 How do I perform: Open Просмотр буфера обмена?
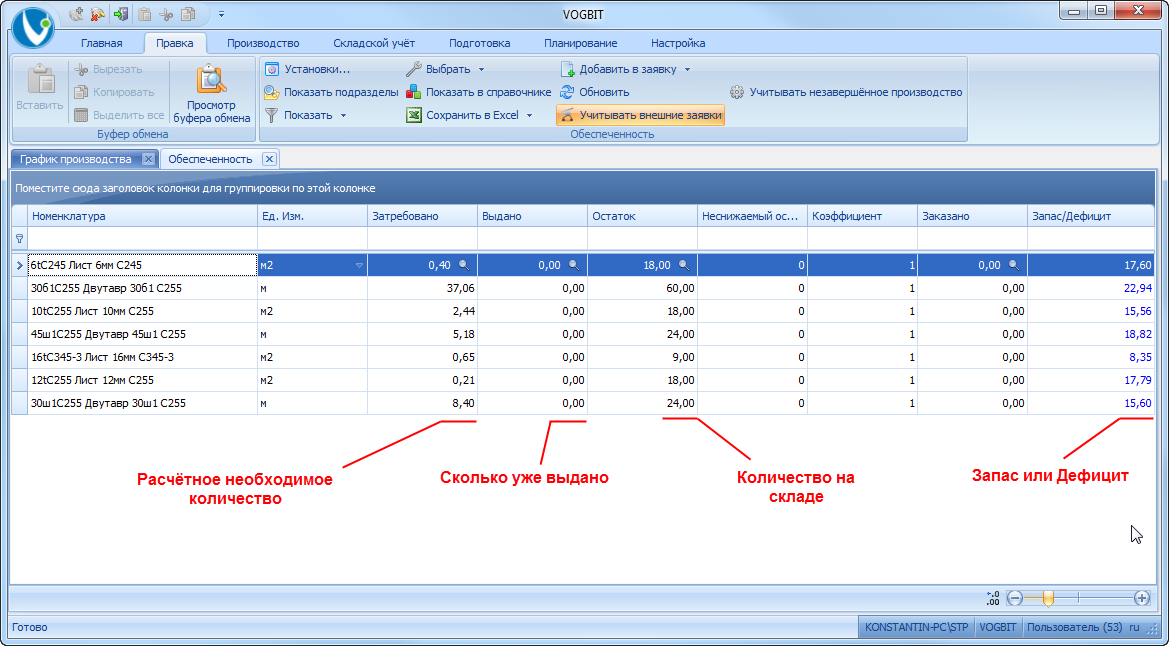click(x=212, y=93)
